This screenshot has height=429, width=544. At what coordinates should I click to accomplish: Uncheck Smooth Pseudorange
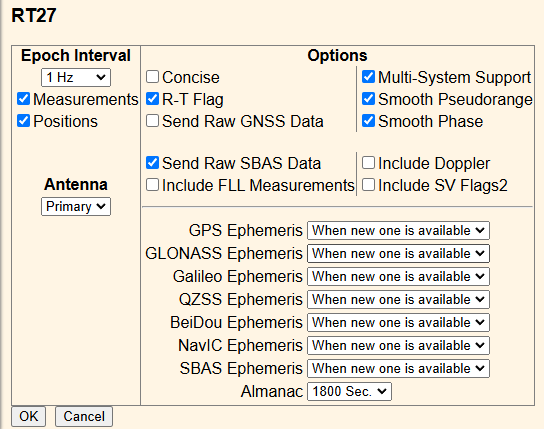click(368, 99)
